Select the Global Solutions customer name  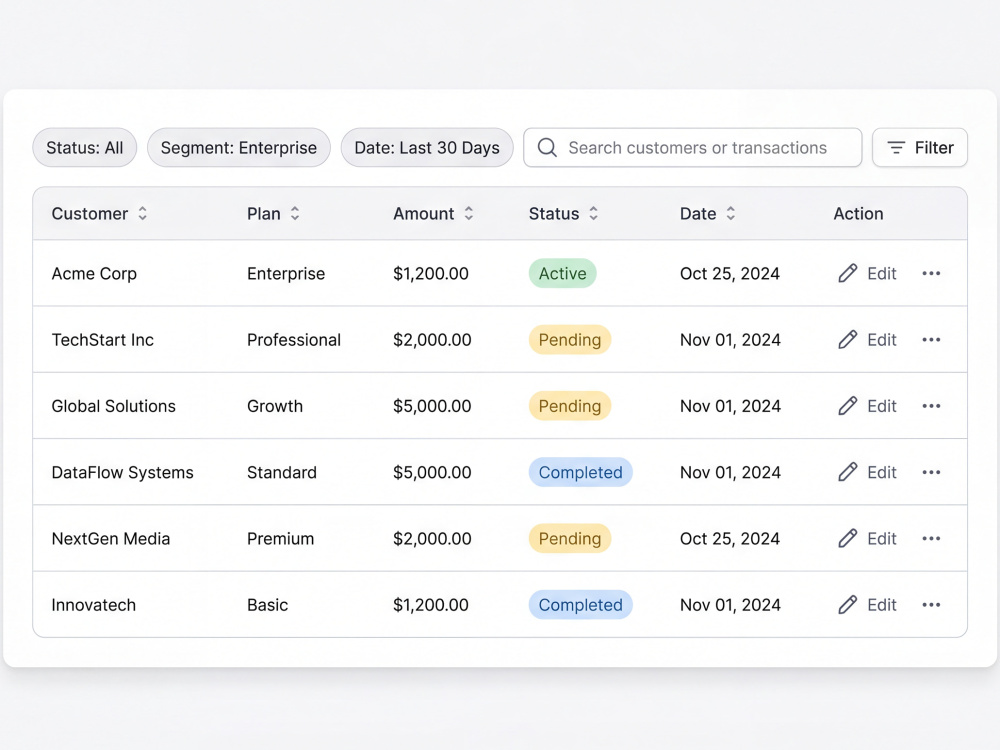click(x=114, y=406)
